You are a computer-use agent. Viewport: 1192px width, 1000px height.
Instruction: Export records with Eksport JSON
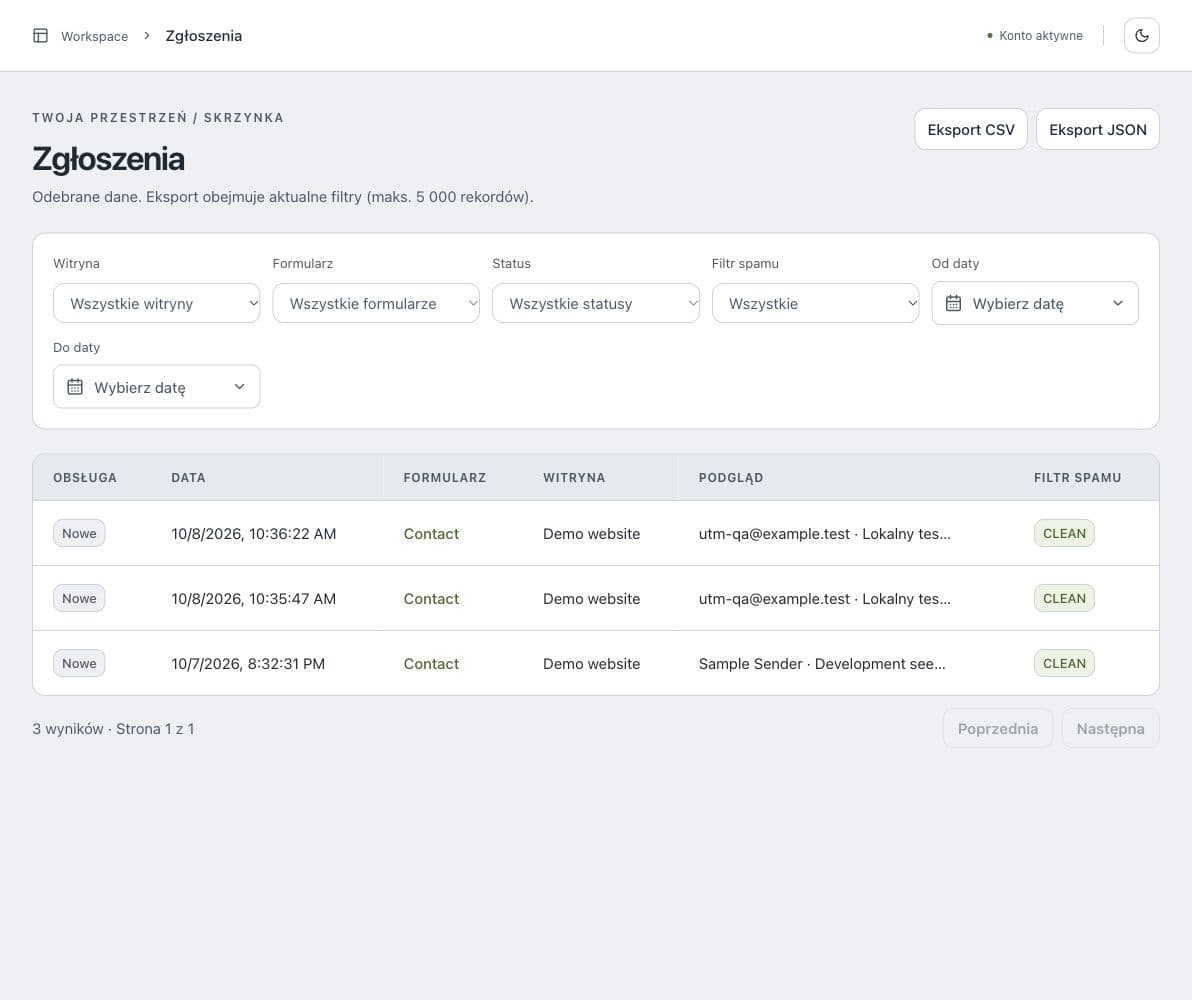click(x=1098, y=129)
